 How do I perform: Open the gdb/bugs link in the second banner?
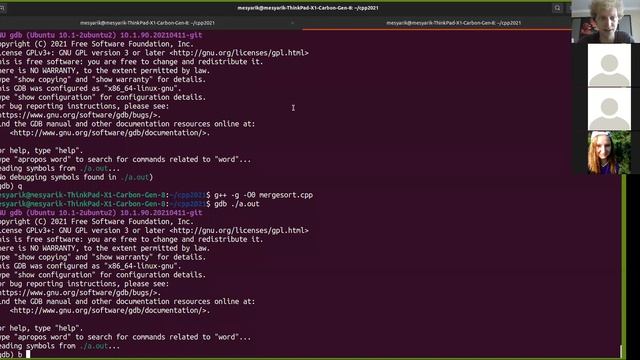78,293
